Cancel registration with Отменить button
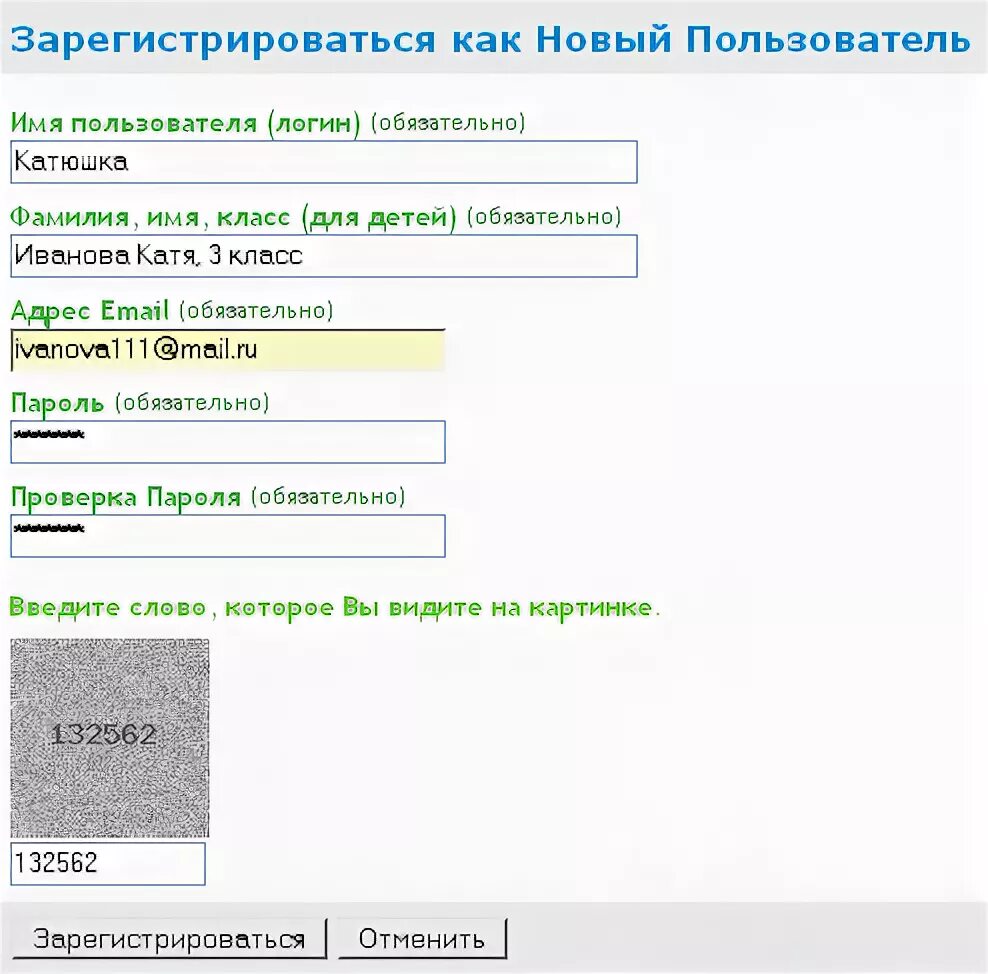Viewport: 988px width, 974px height. point(422,939)
